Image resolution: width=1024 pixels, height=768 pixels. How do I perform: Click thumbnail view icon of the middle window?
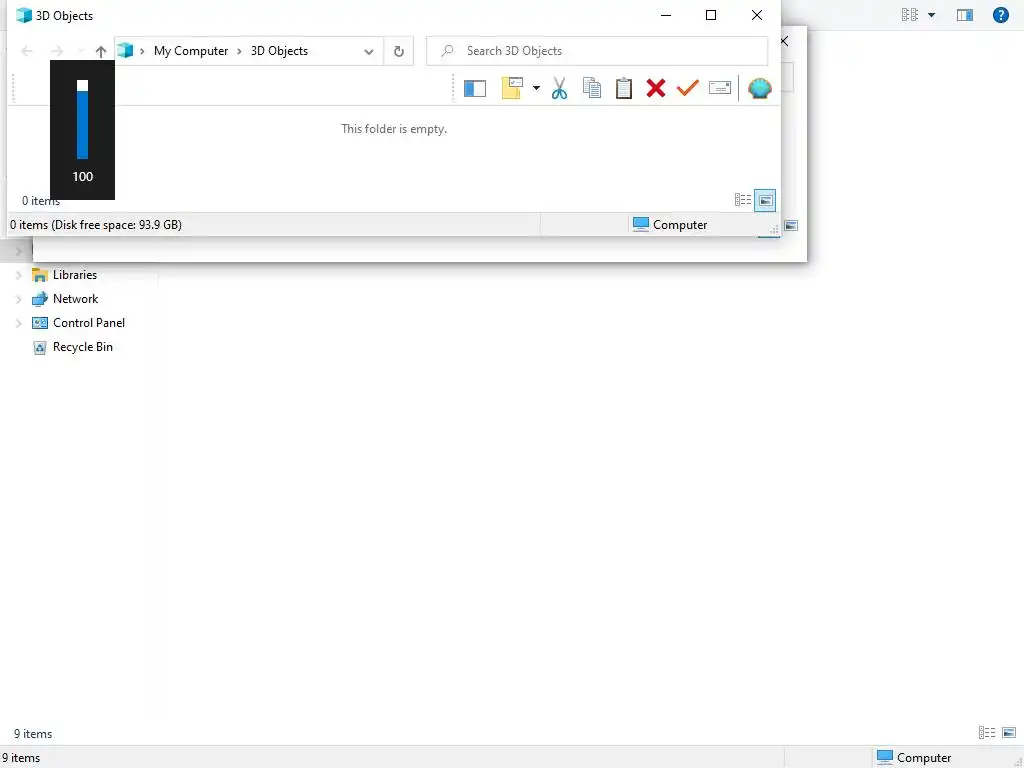[791, 225]
